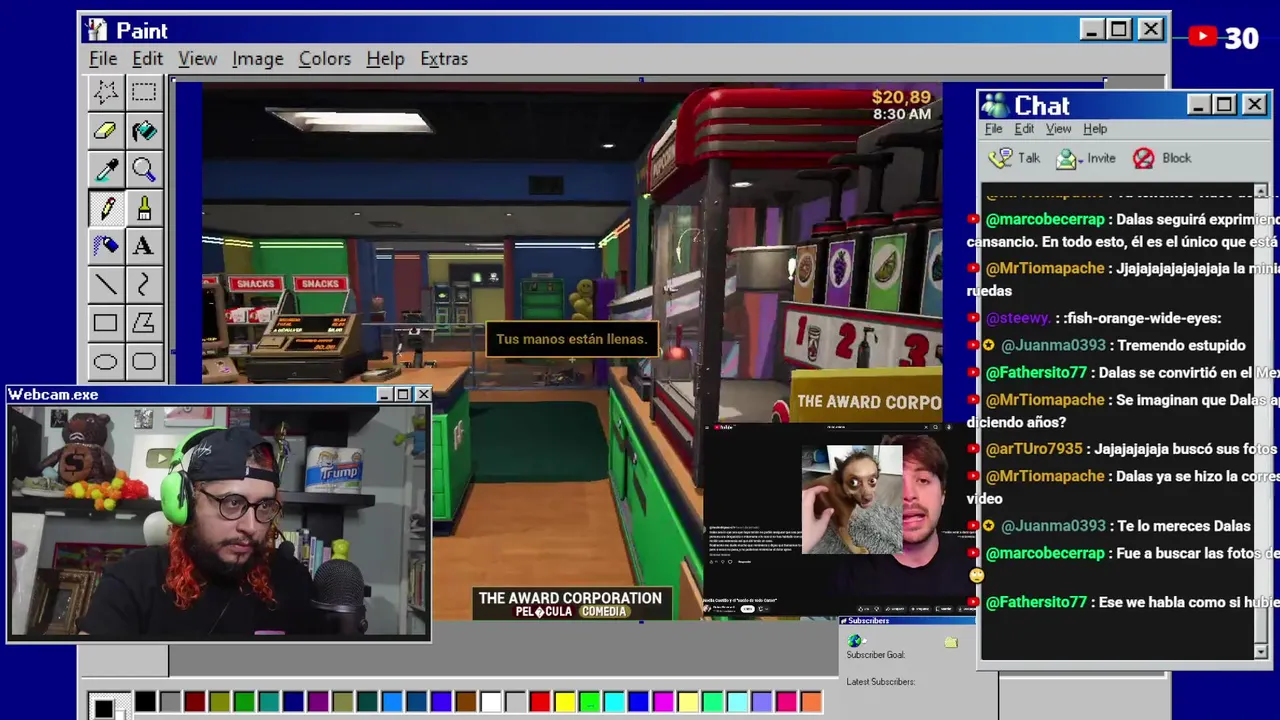Pick the maroon color swatch
Image resolution: width=1280 pixels, height=720 pixels.
[195, 702]
